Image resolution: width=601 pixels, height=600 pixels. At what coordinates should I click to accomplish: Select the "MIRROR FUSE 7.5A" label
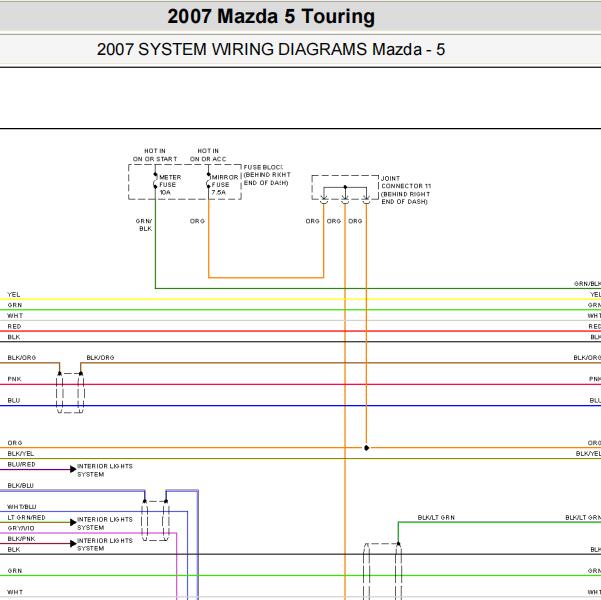pyautogui.click(x=225, y=185)
